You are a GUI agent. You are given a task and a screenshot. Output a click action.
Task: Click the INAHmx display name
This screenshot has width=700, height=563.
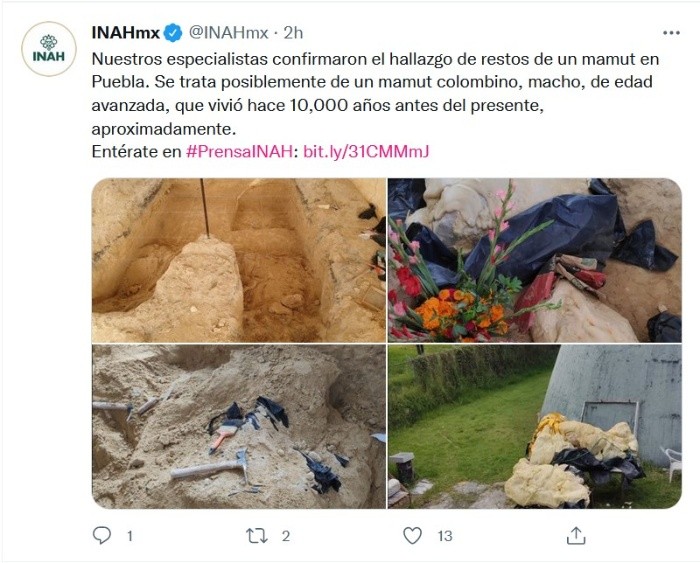[x=125, y=33]
